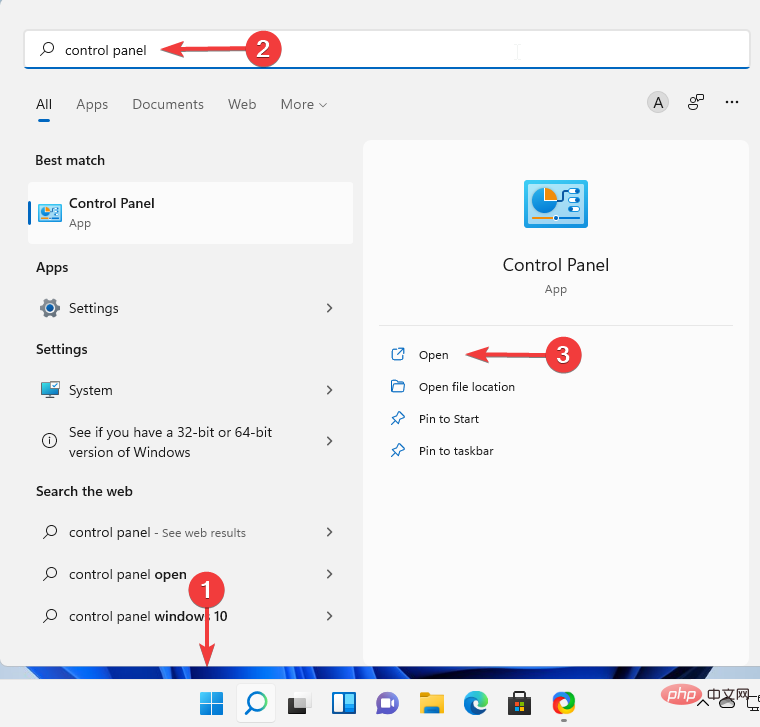Expand the control panel open chevron
This screenshot has width=760, height=727.
click(x=330, y=574)
